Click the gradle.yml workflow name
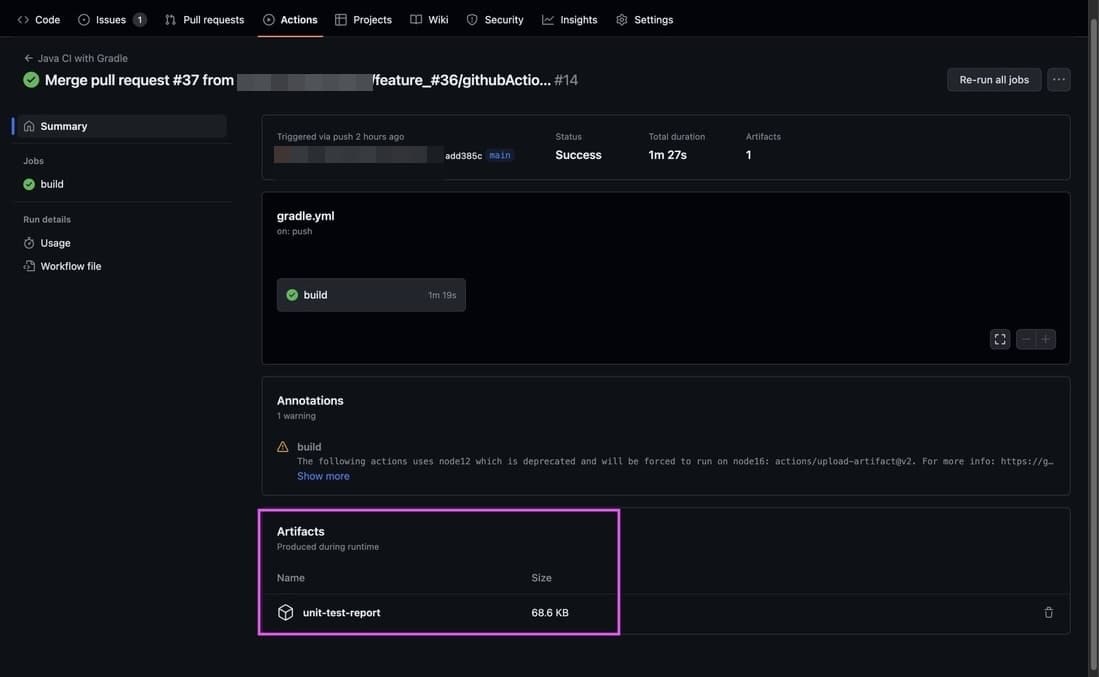 point(306,216)
